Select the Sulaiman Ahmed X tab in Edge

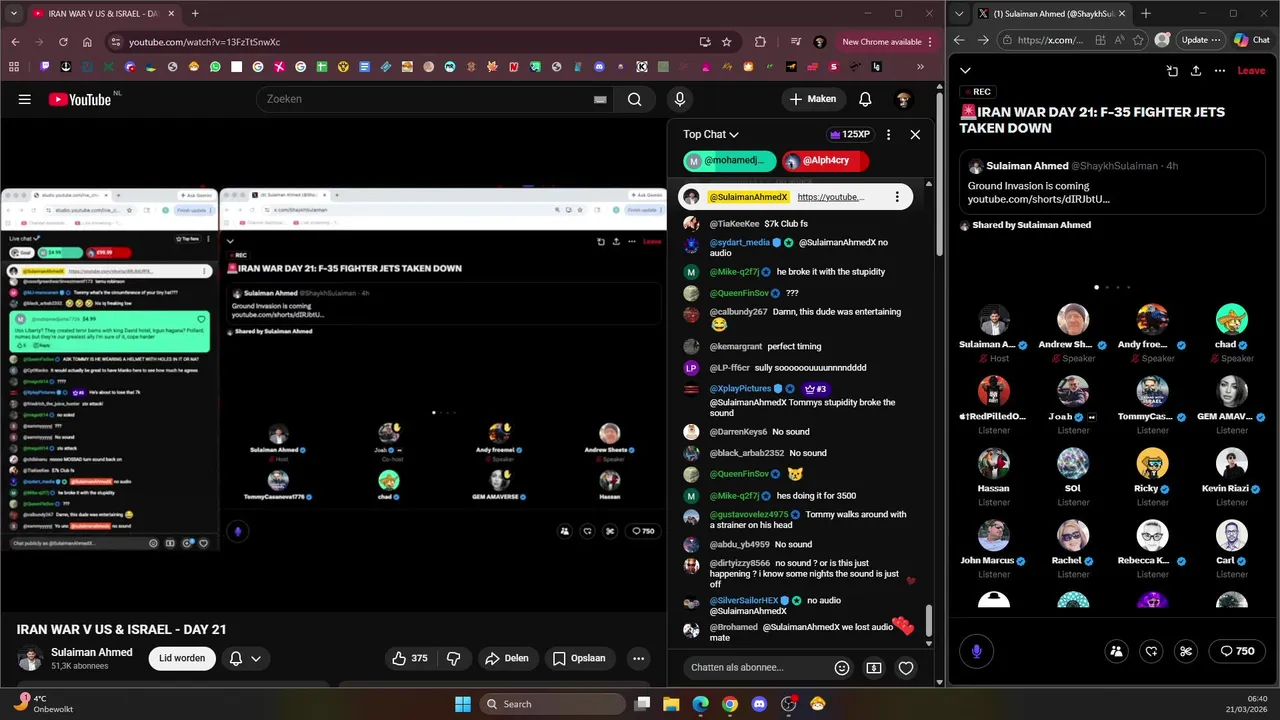(1052, 14)
